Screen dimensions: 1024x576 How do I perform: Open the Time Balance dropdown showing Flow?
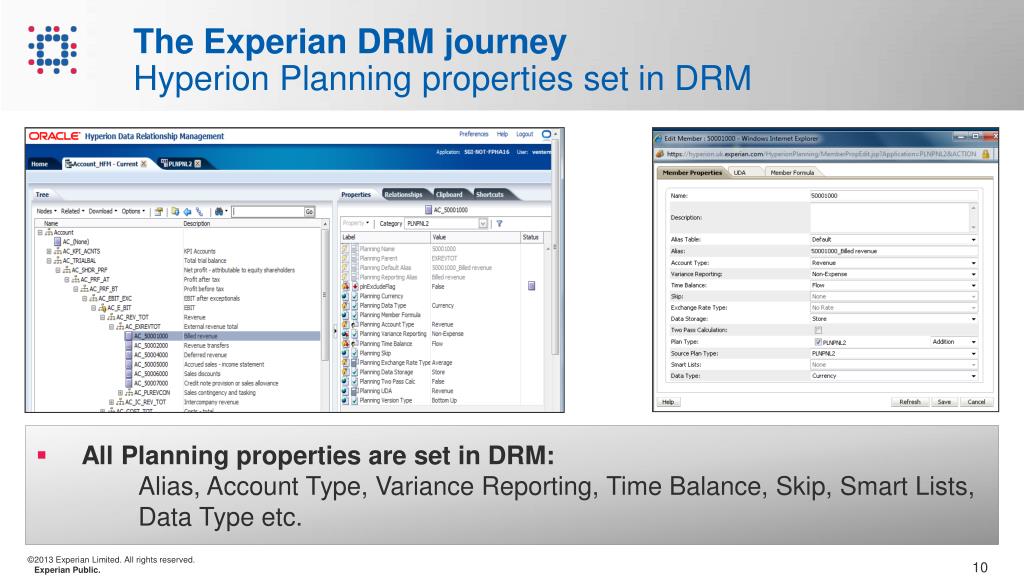[x=893, y=285]
